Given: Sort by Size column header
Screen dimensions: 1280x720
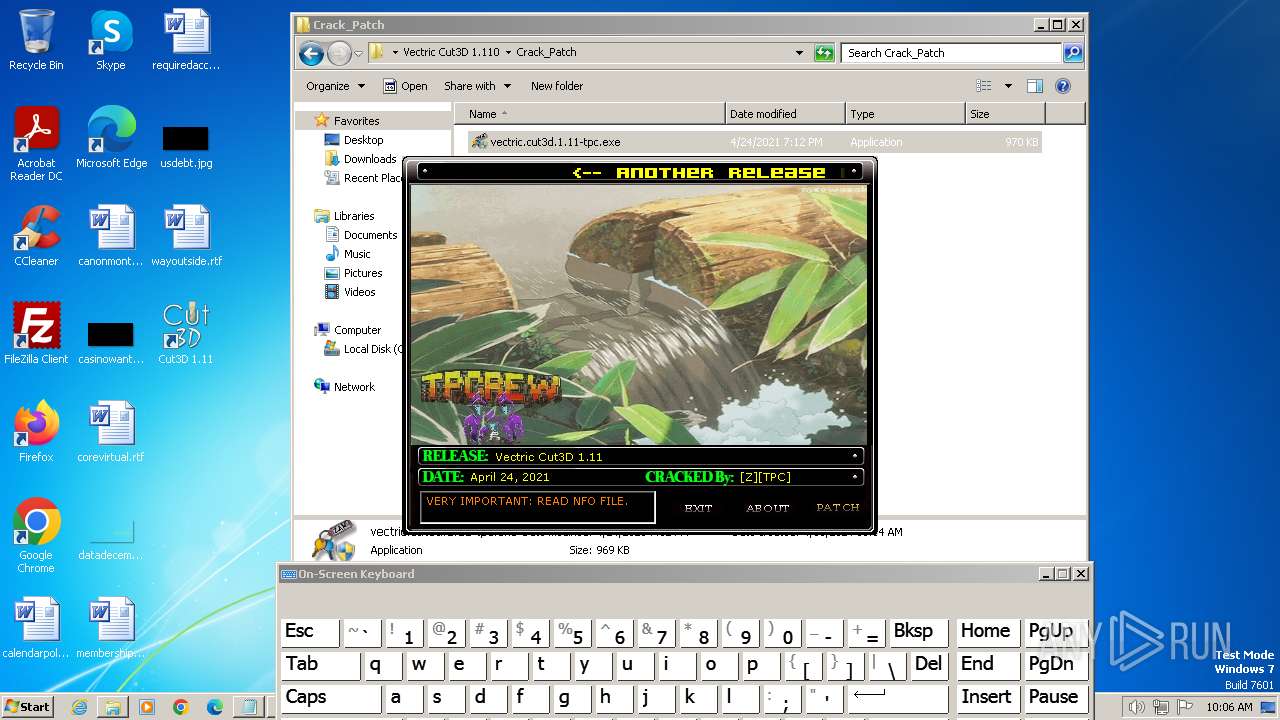Looking at the screenshot, I should pyautogui.click(x=1005, y=114).
